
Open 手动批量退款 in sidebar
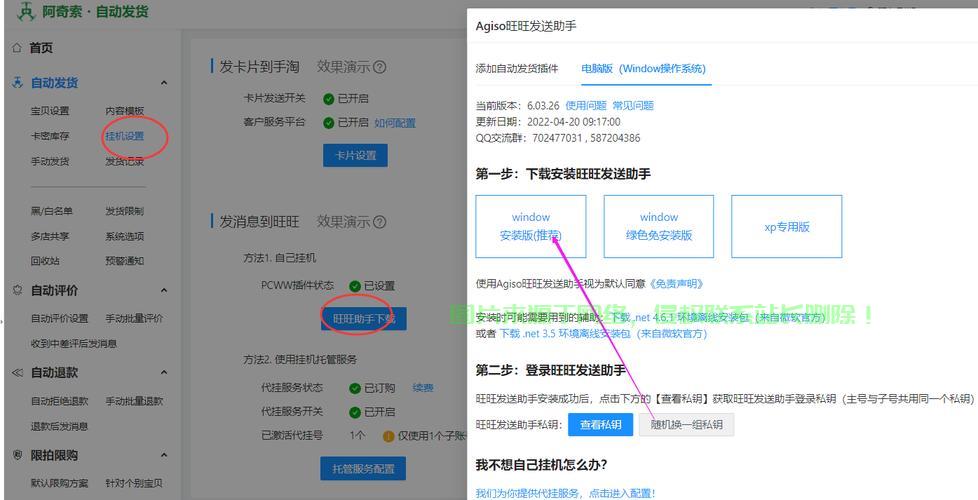coord(134,401)
